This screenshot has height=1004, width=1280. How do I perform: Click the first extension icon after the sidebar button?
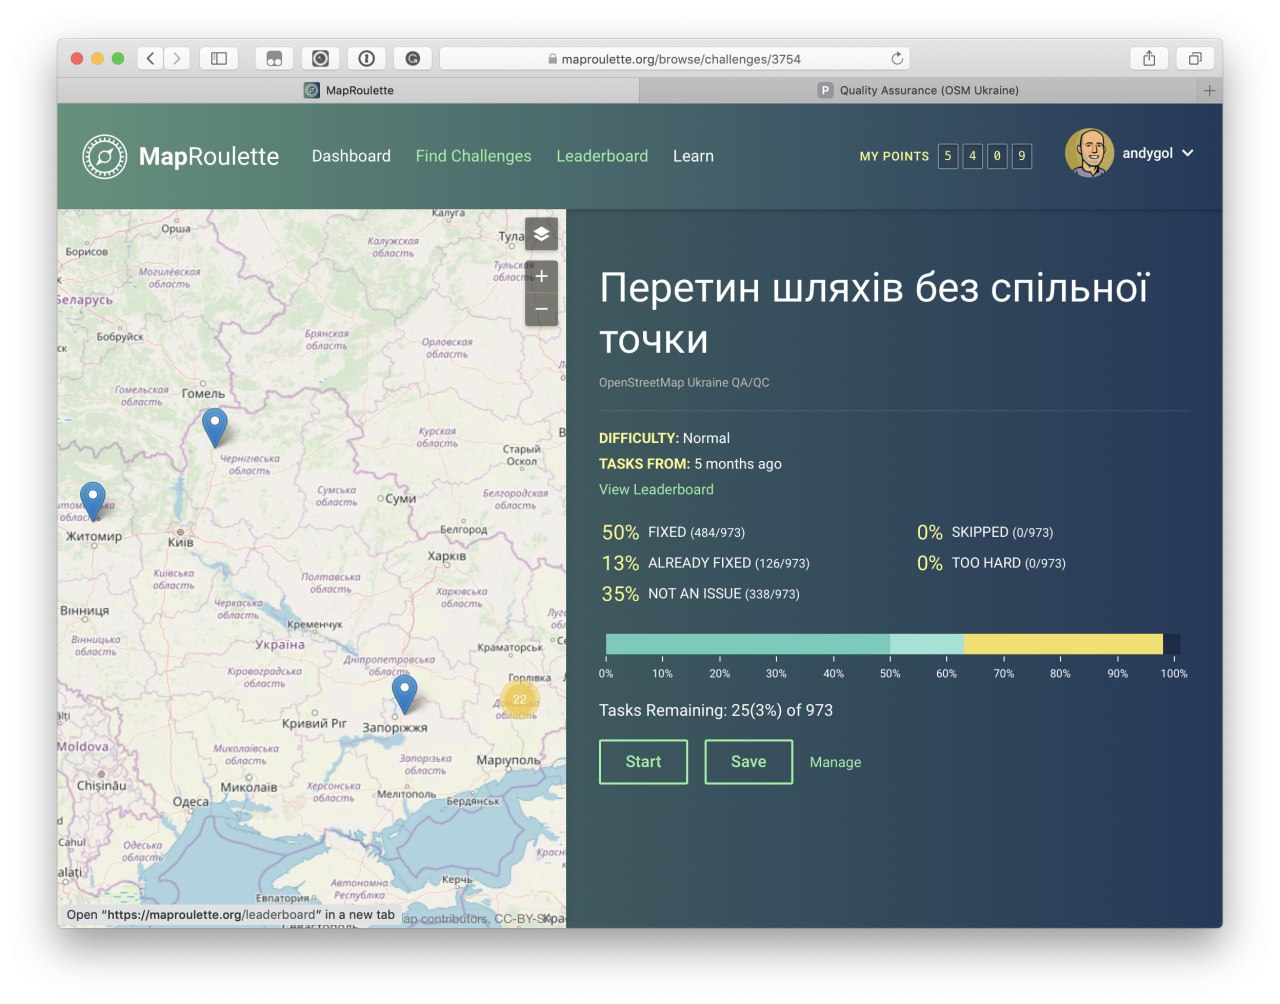point(274,58)
